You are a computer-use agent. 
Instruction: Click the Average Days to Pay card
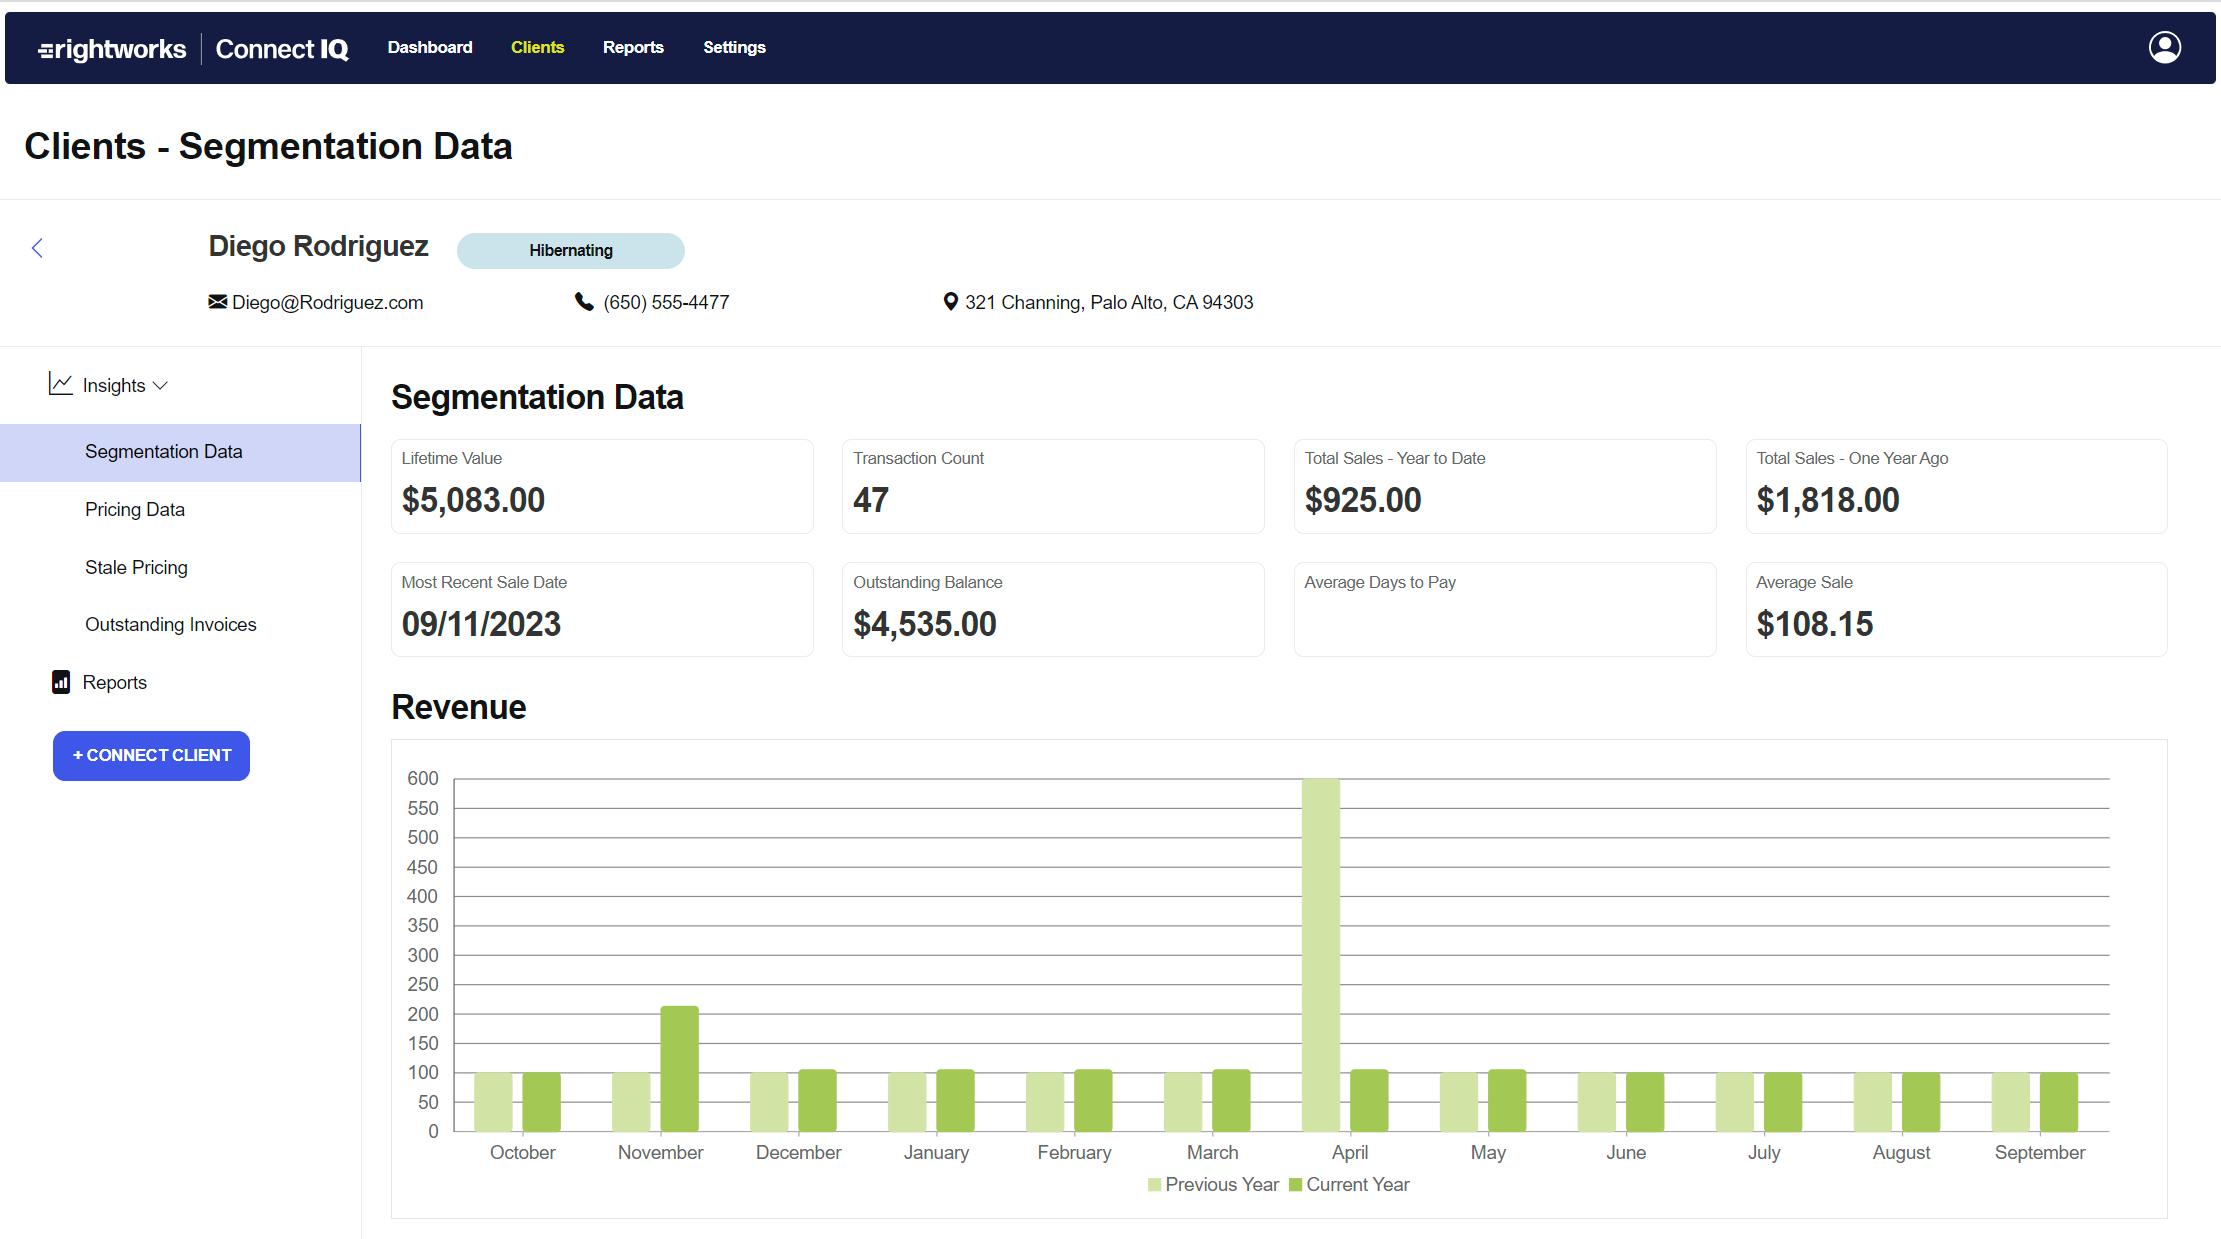[1505, 609]
